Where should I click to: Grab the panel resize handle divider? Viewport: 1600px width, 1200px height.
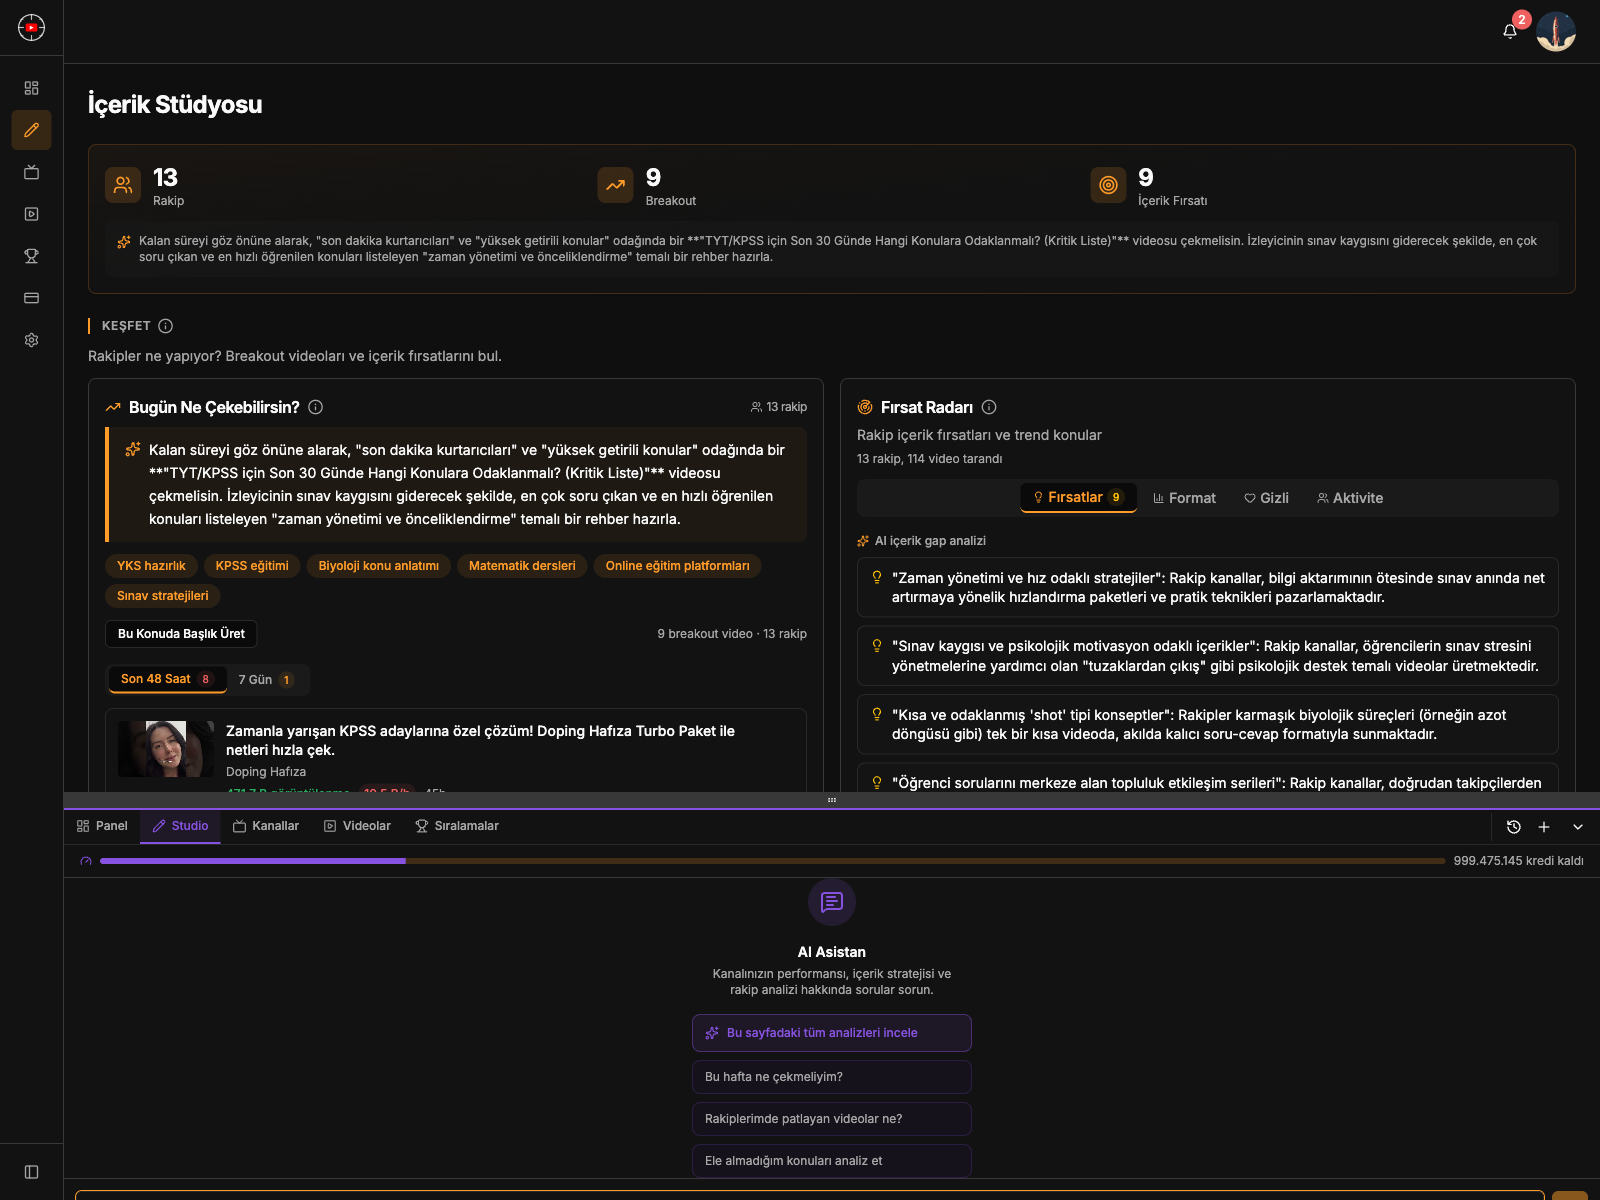click(x=832, y=800)
